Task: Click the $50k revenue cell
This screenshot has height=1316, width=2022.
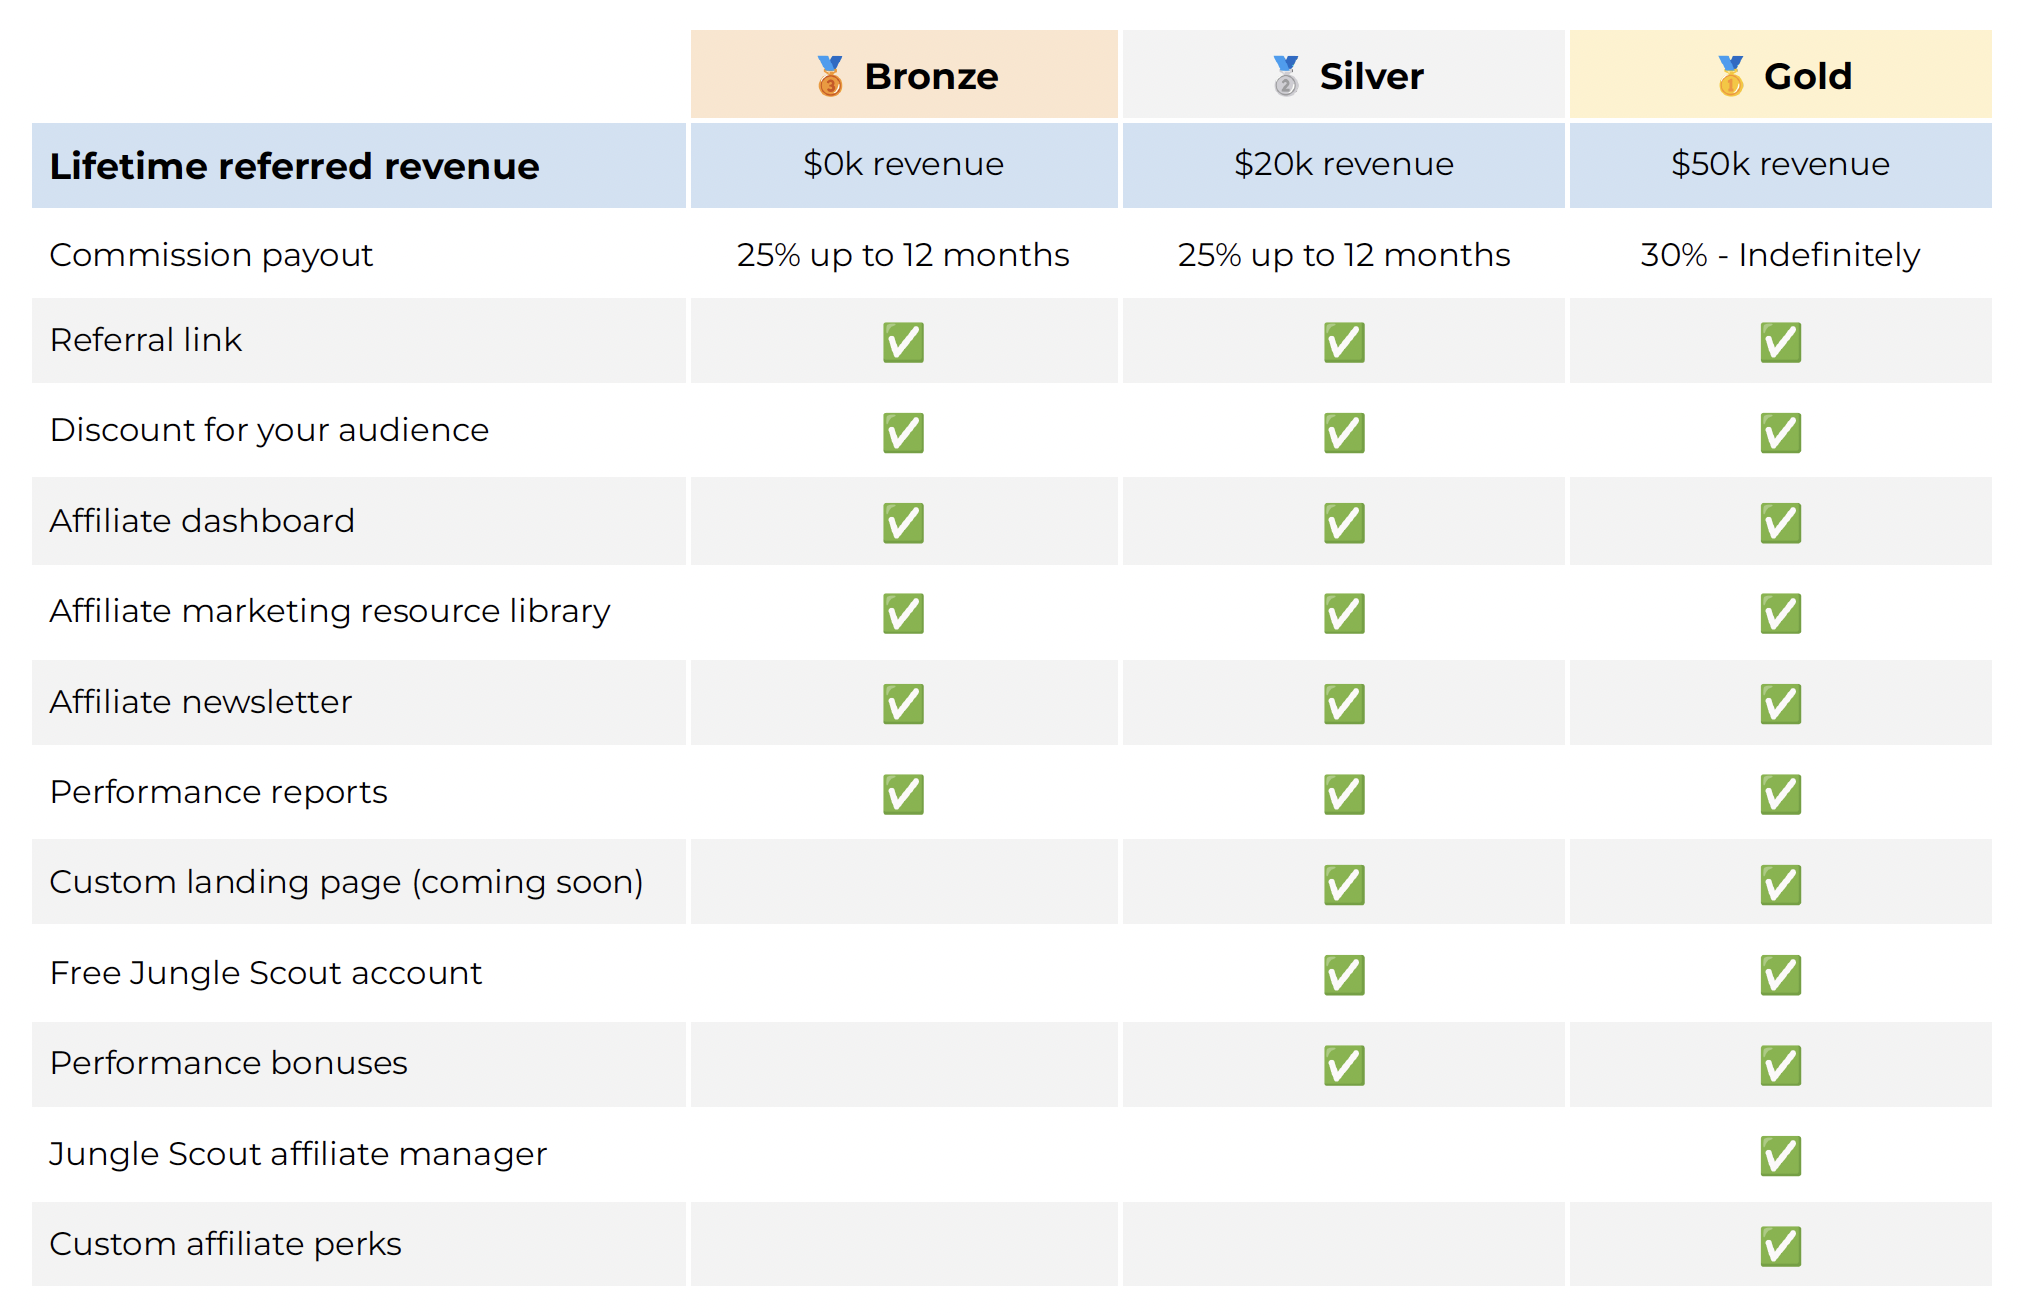Action: [x=1781, y=165]
